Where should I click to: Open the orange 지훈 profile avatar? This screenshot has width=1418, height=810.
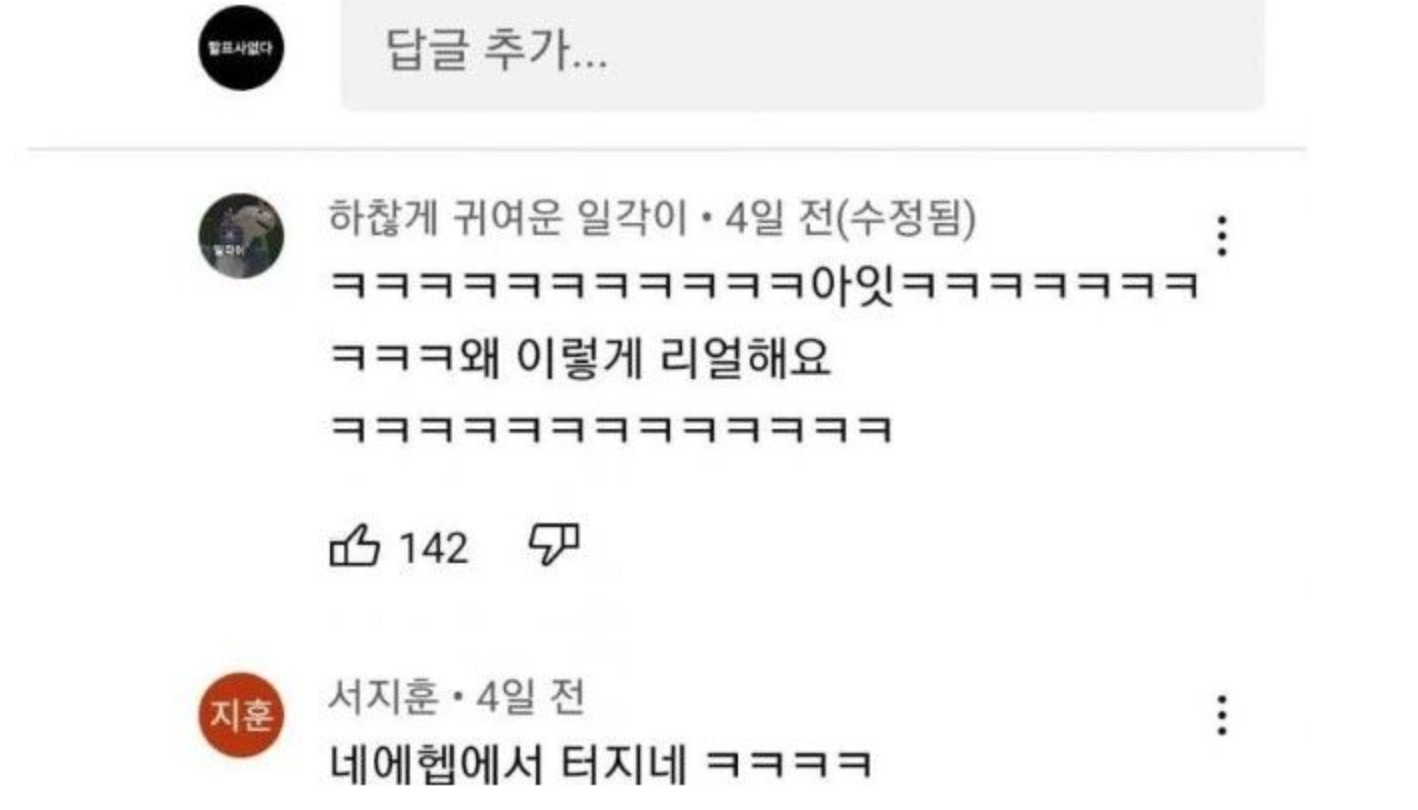[x=241, y=715]
